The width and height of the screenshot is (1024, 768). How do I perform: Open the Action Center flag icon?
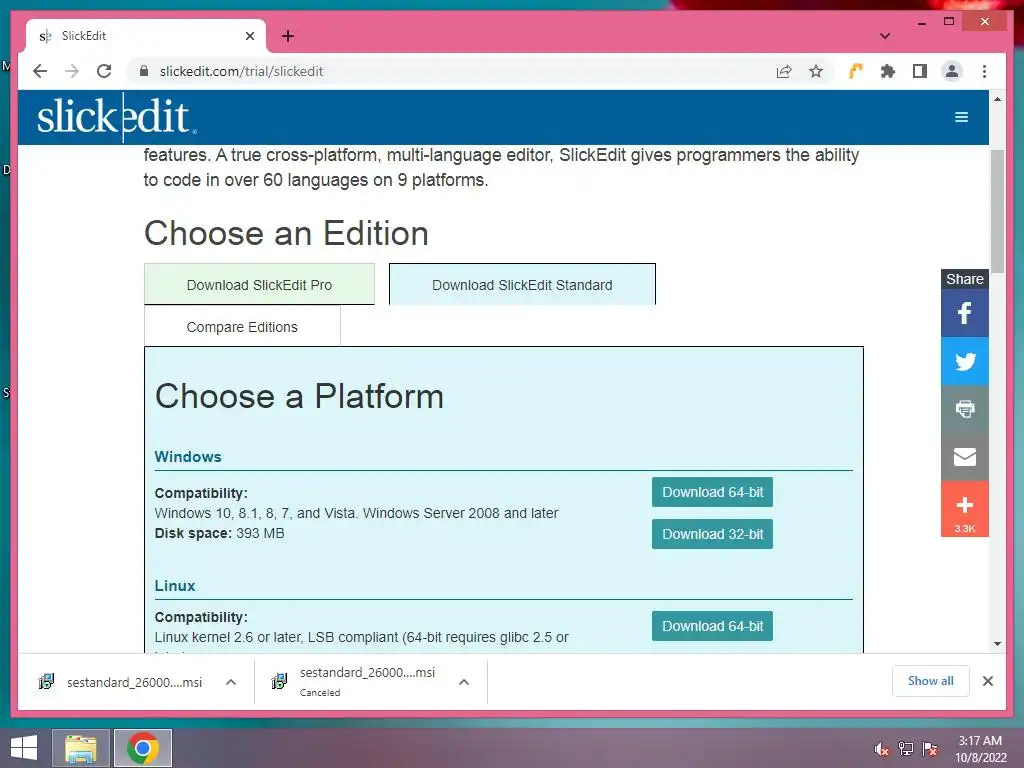coord(930,749)
